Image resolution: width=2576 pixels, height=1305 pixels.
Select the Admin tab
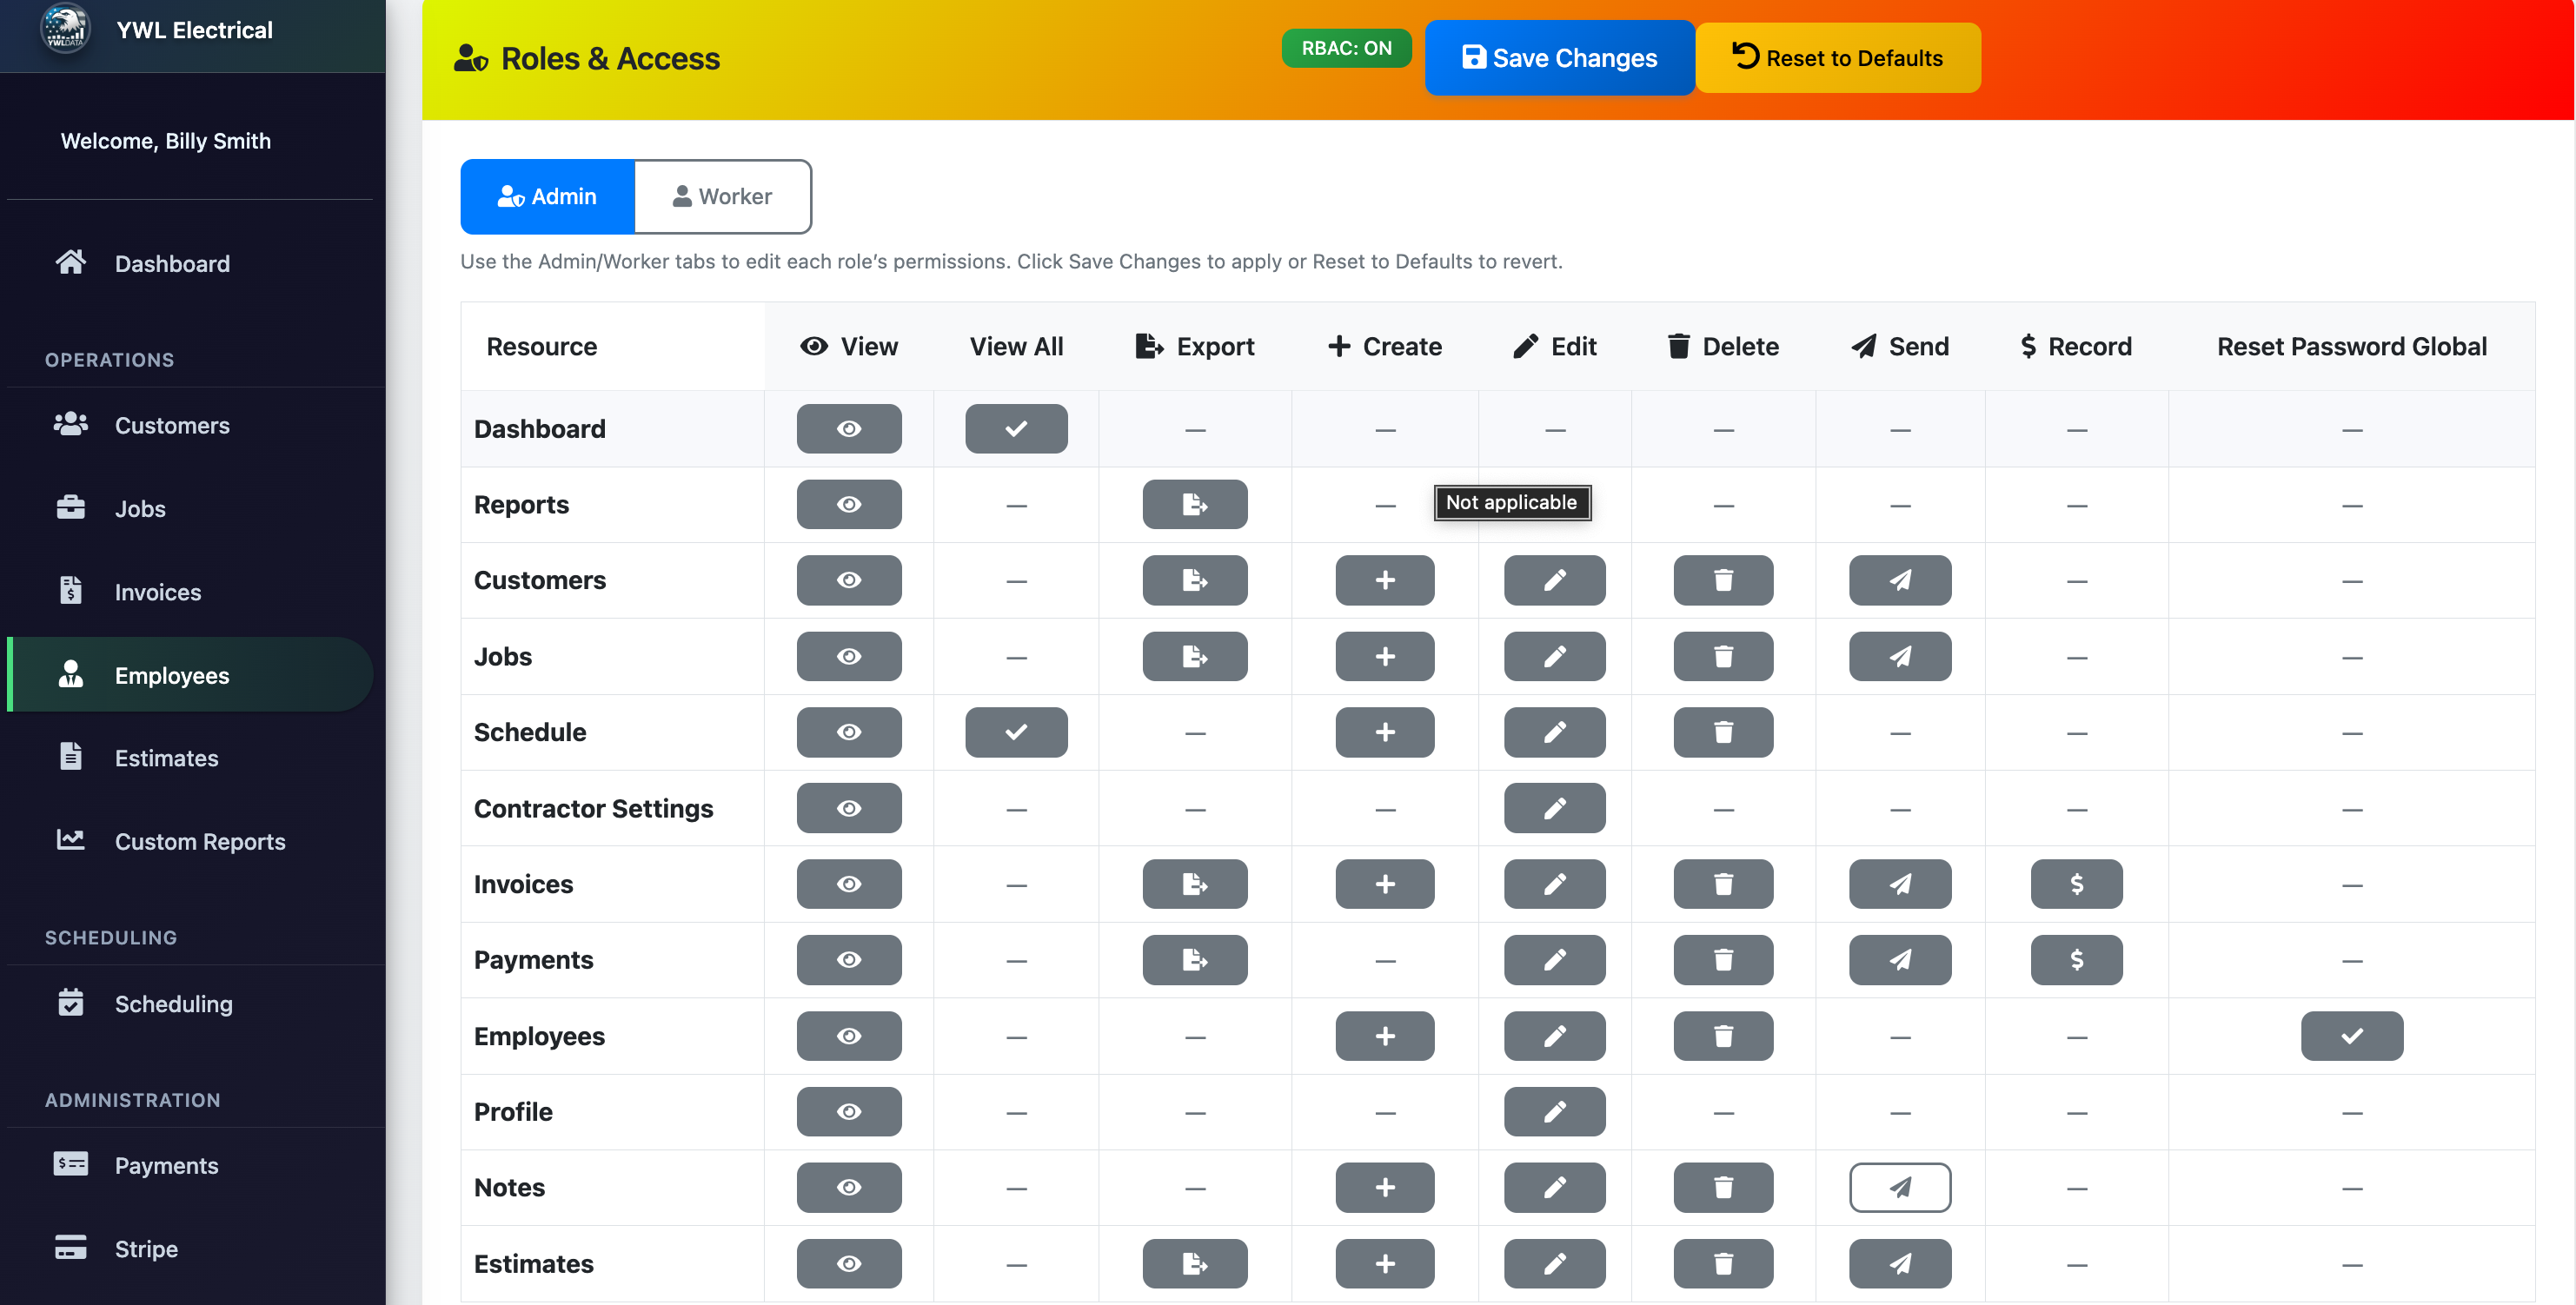point(546,196)
